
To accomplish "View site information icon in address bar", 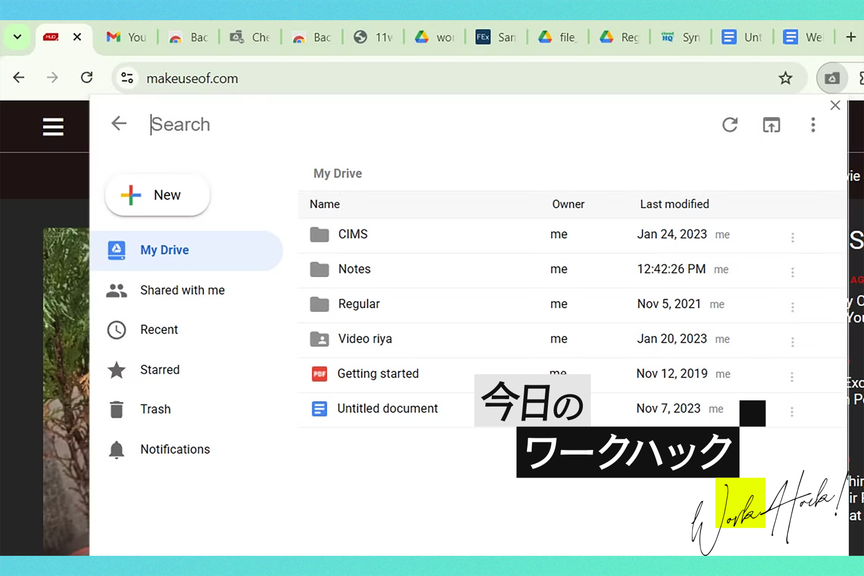I will coord(126,78).
